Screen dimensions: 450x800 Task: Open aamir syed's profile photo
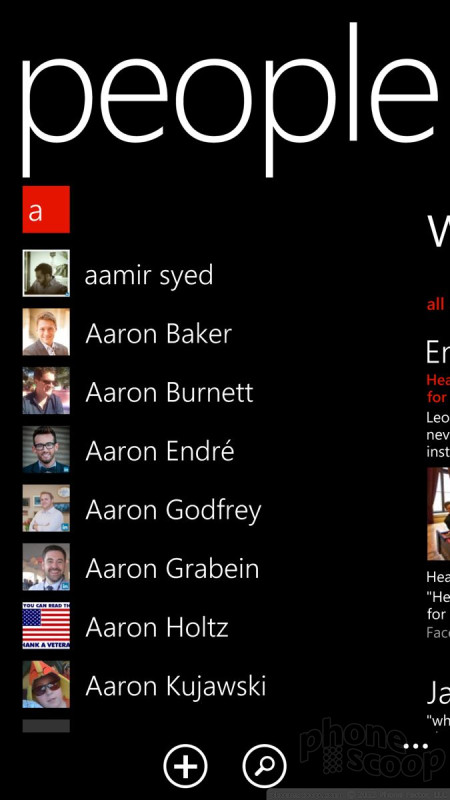click(x=46, y=273)
